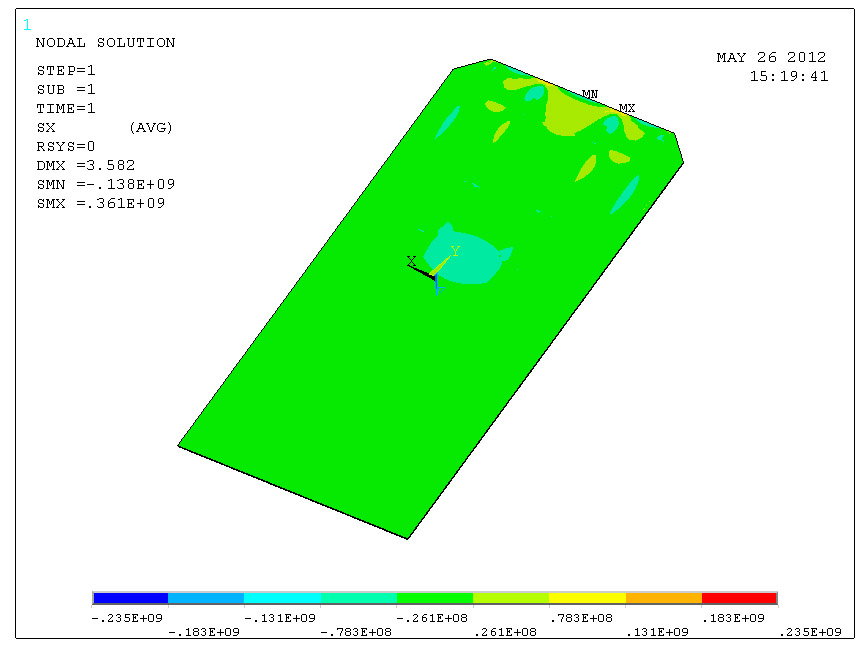Pick the bright green legend band
863x647 pixels.
click(435, 598)
